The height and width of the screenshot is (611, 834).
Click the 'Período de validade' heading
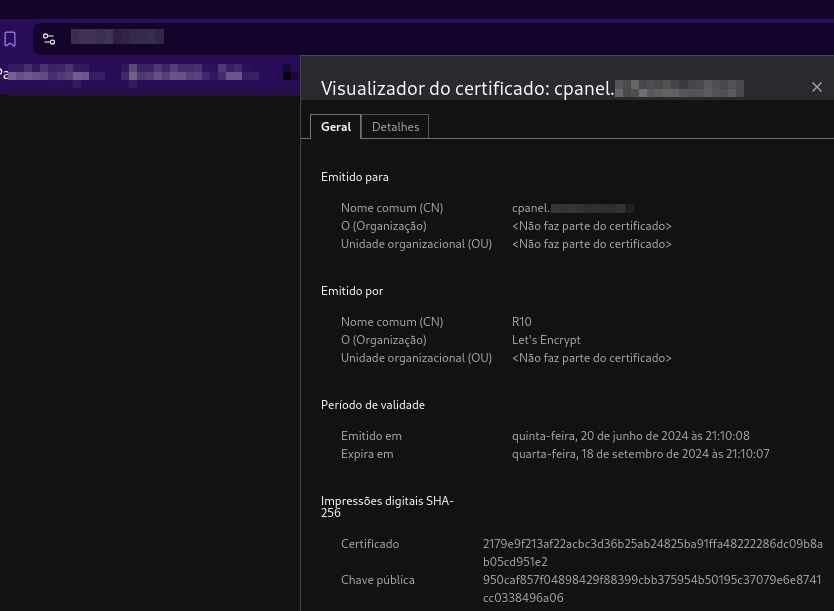tap(372, 405)
